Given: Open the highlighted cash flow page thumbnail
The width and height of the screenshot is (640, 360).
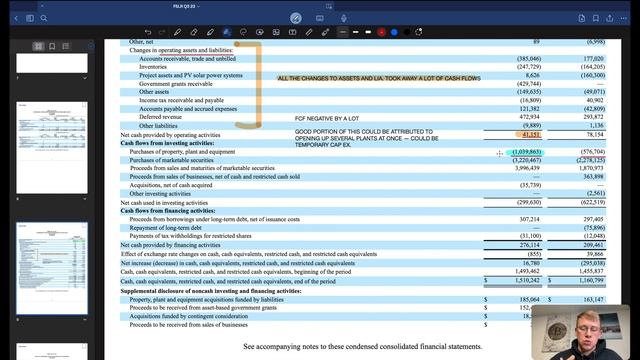Looking at the screenshot, I should pyautogui.click(x=52, y=268).
